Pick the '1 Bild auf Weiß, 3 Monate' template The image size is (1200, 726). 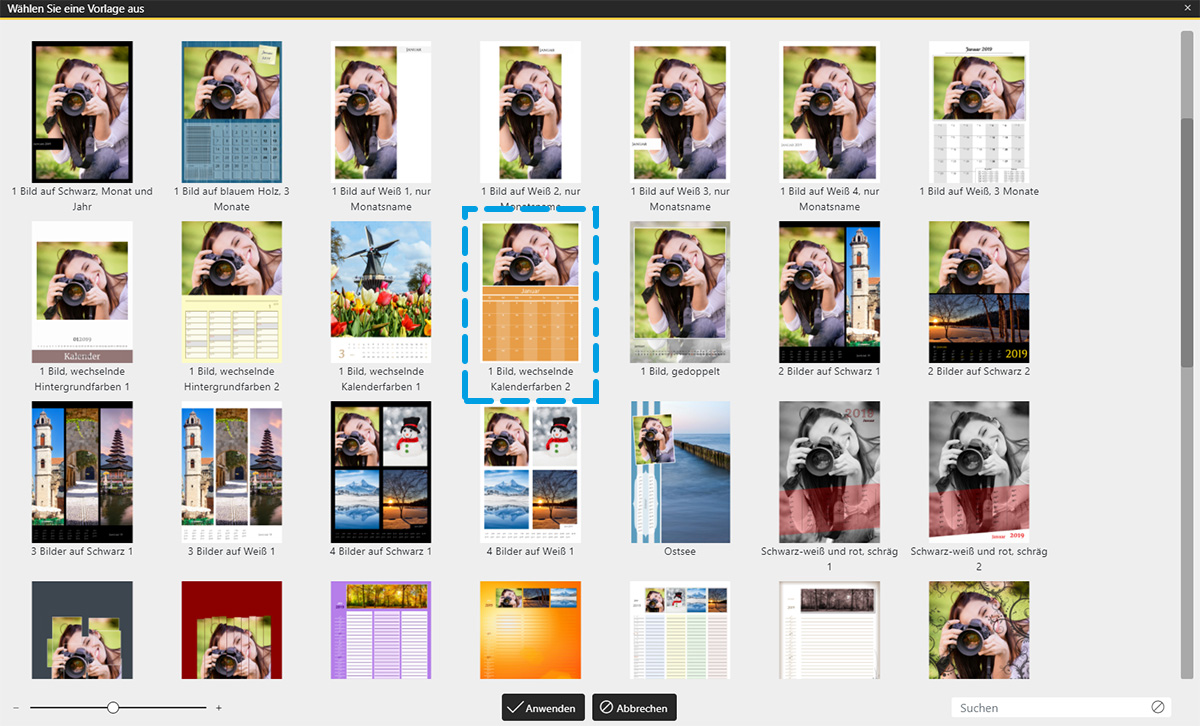tap(979, 111)
